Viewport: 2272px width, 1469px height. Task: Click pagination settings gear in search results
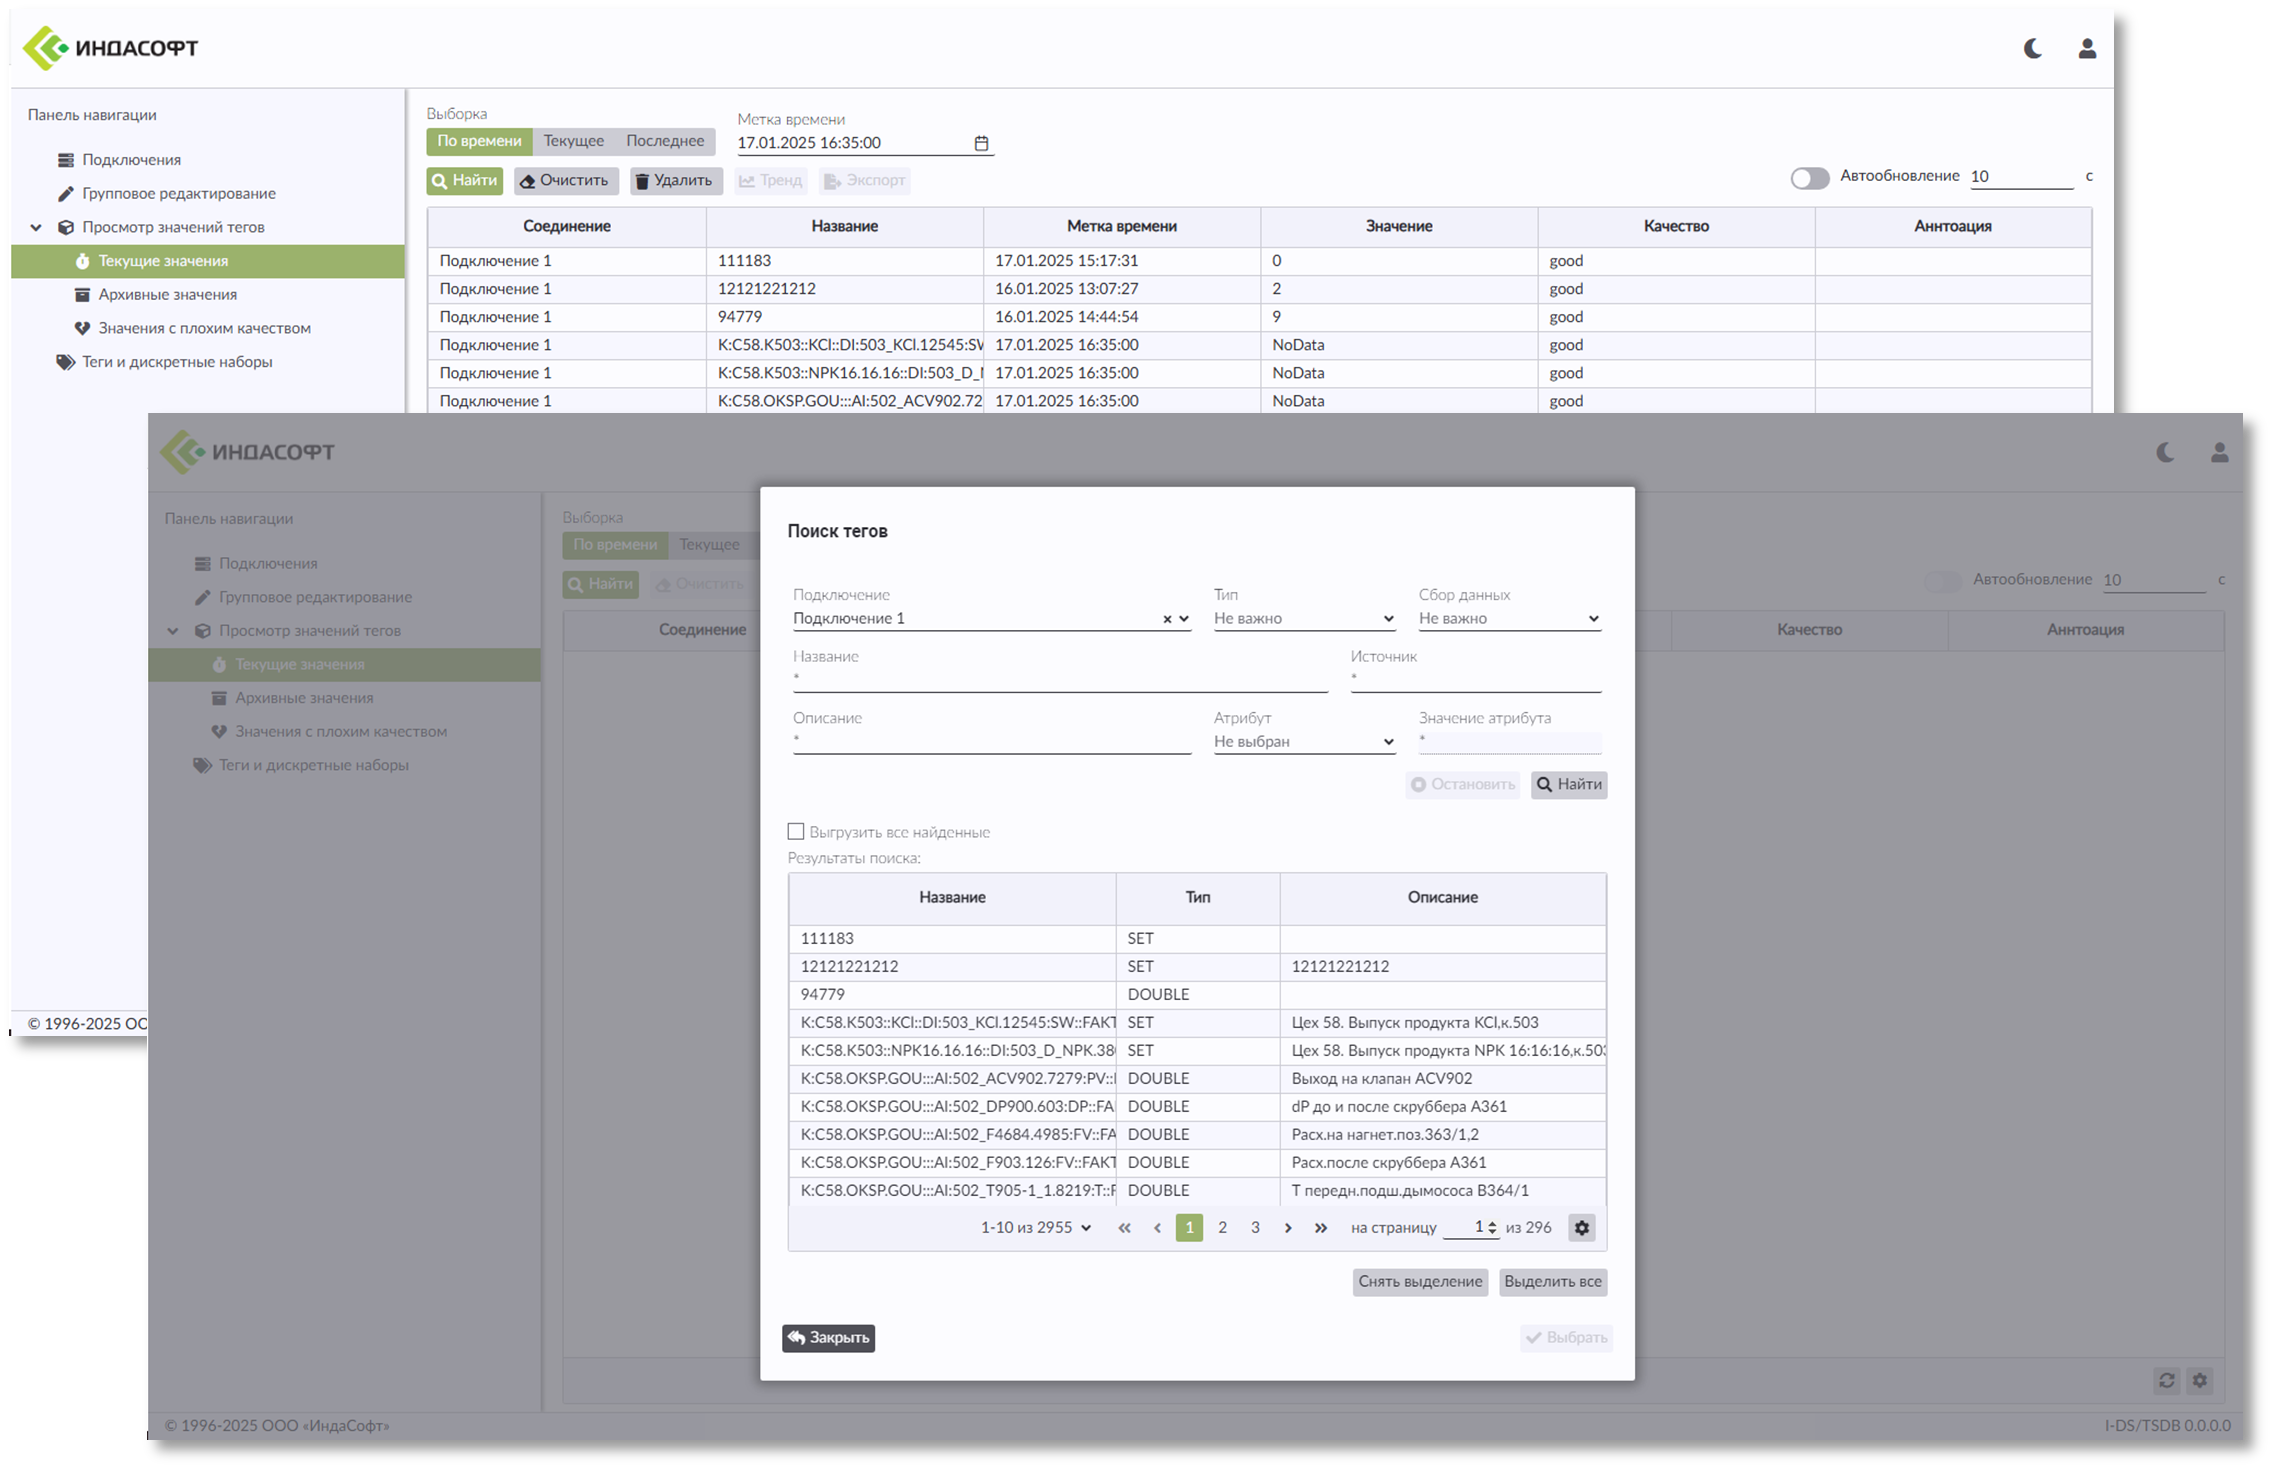[1581, 1228]
